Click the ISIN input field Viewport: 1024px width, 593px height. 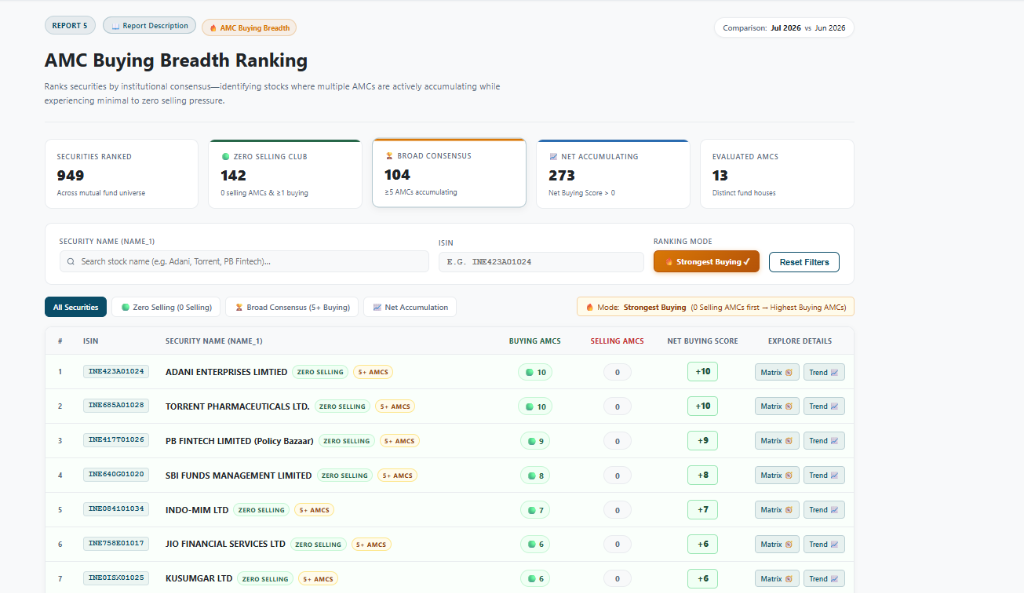pos(541,262)
